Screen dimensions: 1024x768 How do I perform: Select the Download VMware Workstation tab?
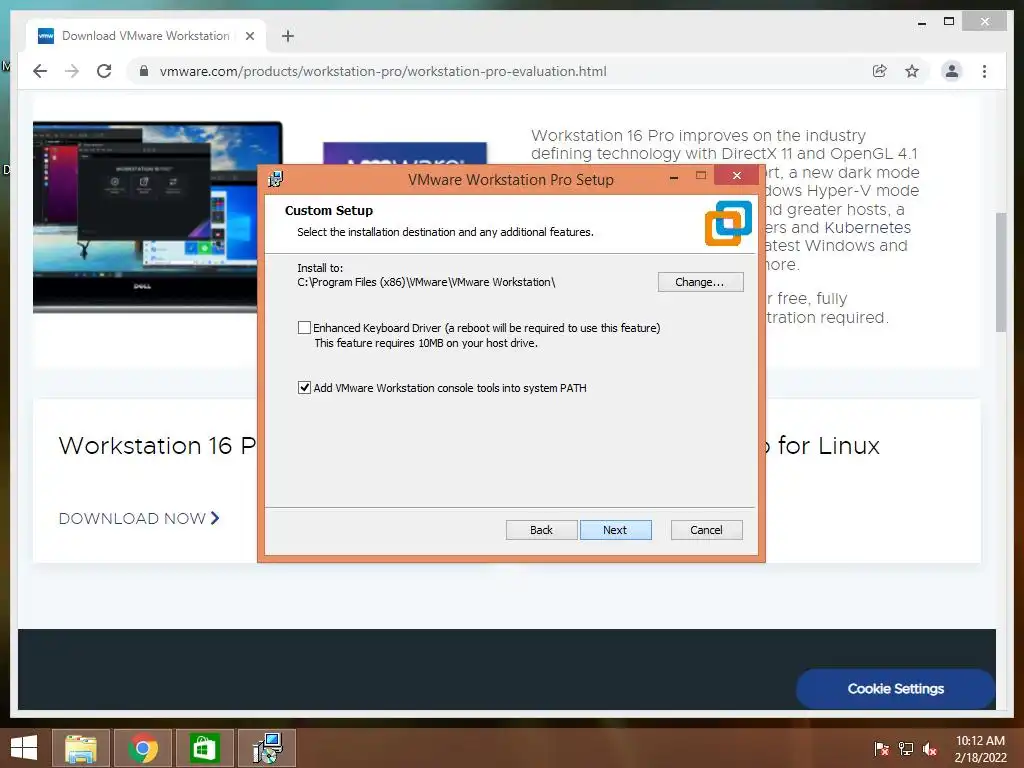(x=146, y=36)
